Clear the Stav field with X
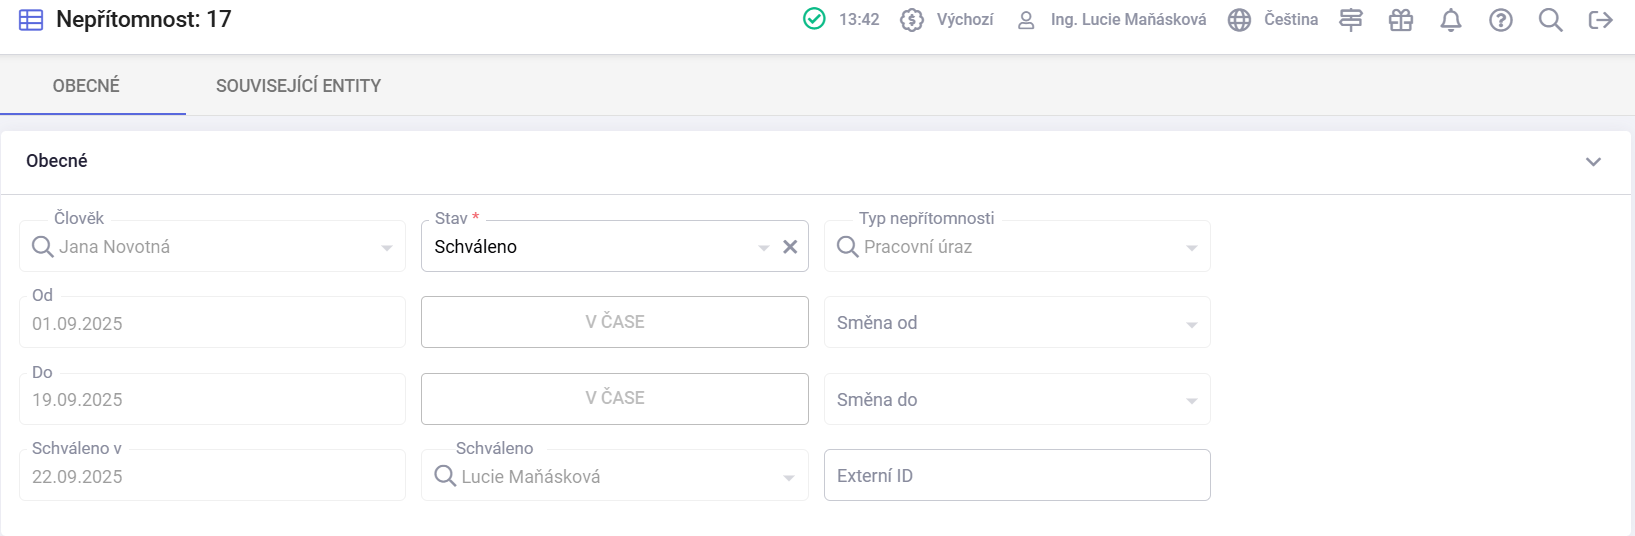The width and height of the screenshot is (1635, 536). pos(790,247)
